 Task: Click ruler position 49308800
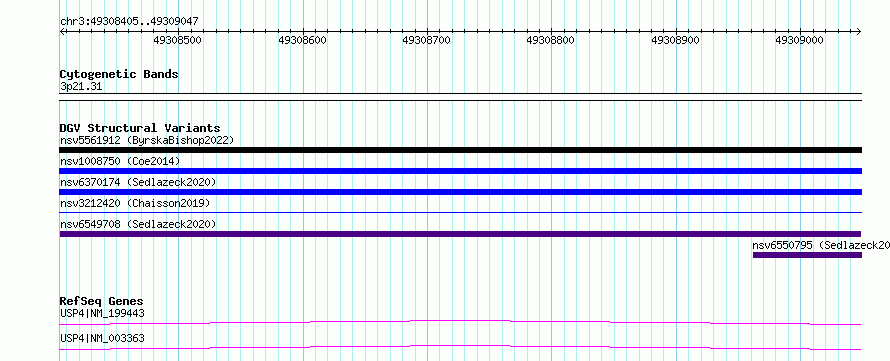(552, 40)
